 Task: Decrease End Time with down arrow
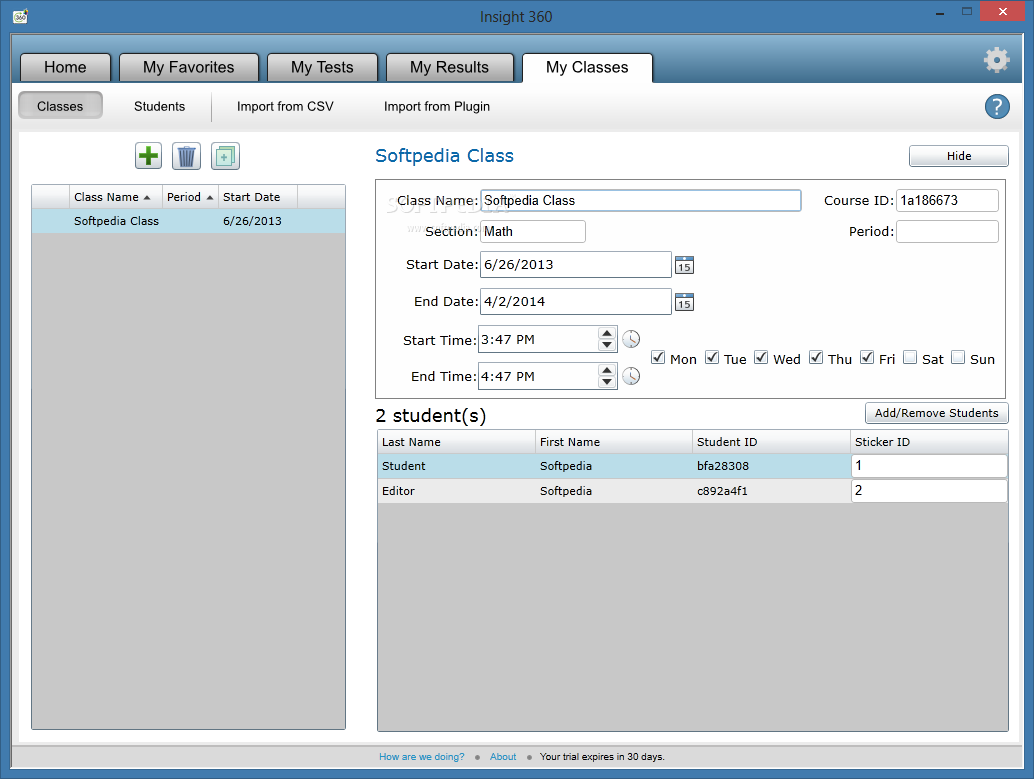[607, 382]
